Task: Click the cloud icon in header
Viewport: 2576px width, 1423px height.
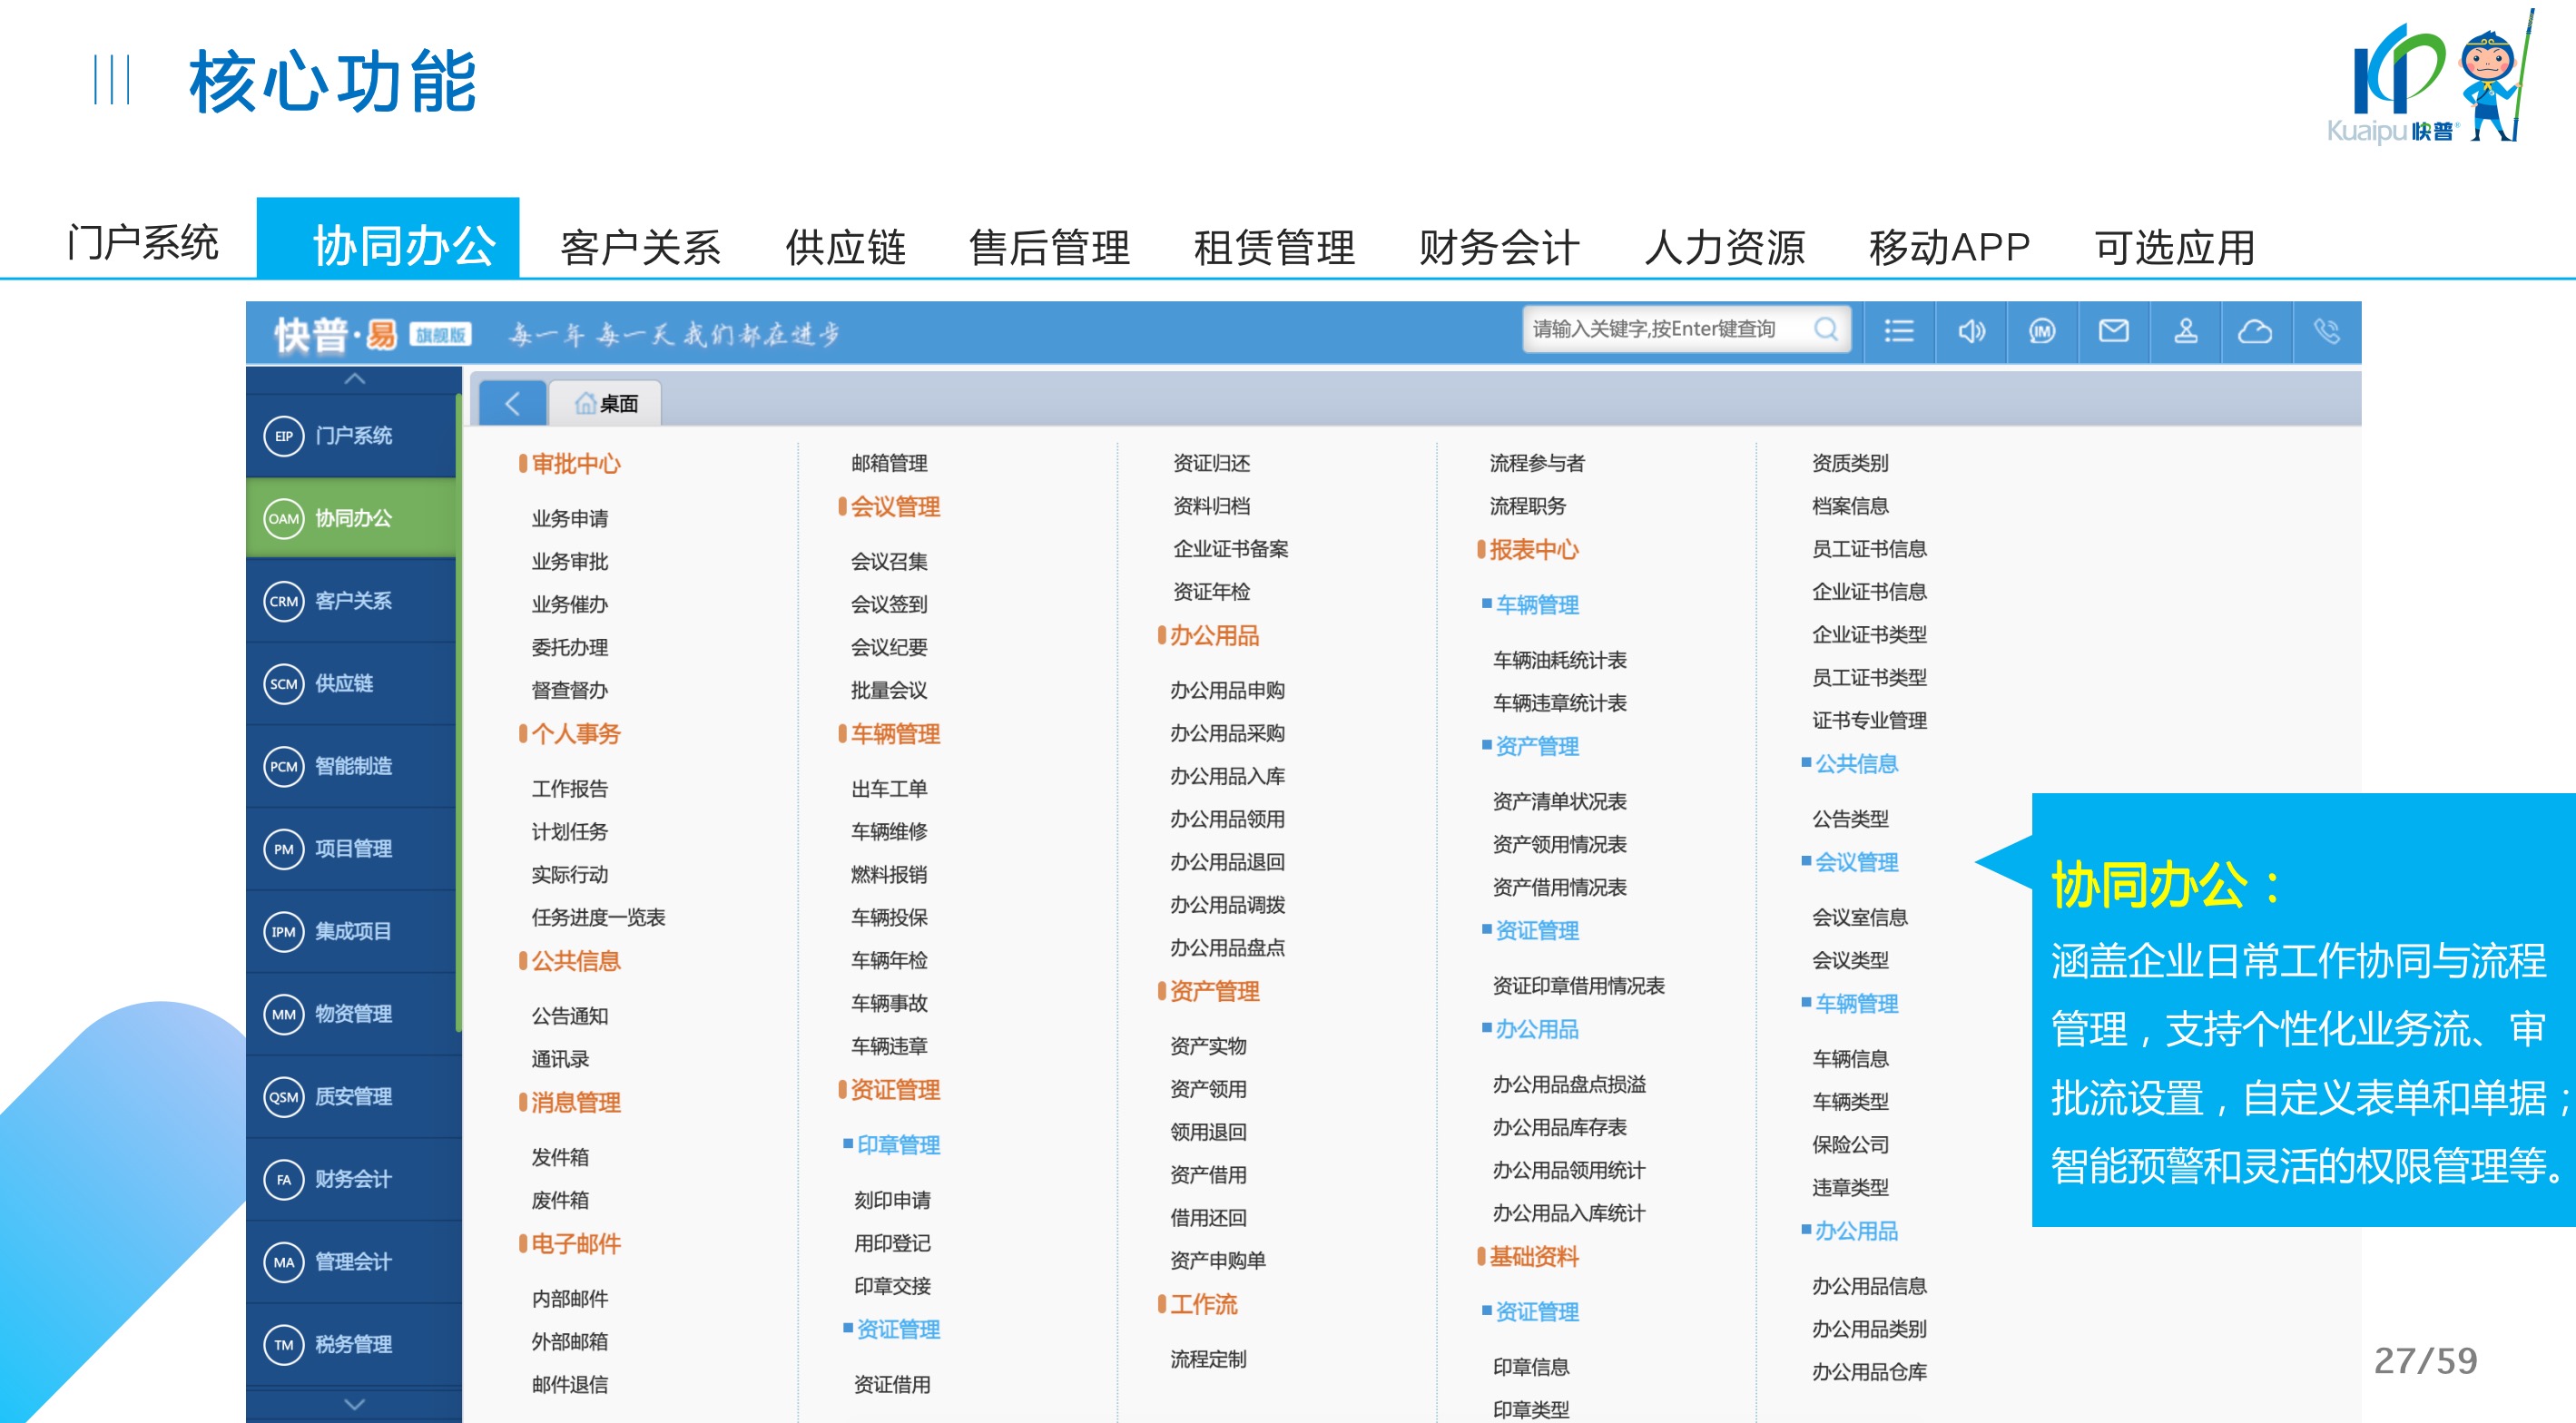Action: point(2255,331)
